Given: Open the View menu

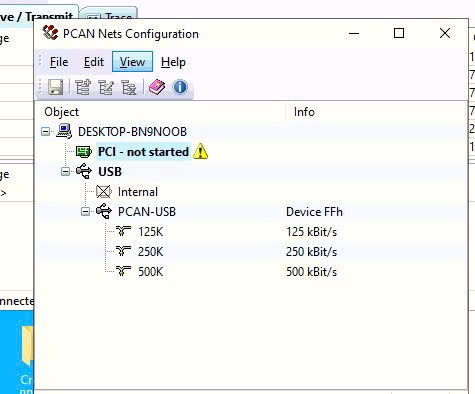Looking at the screenshot, I should 132,62.
